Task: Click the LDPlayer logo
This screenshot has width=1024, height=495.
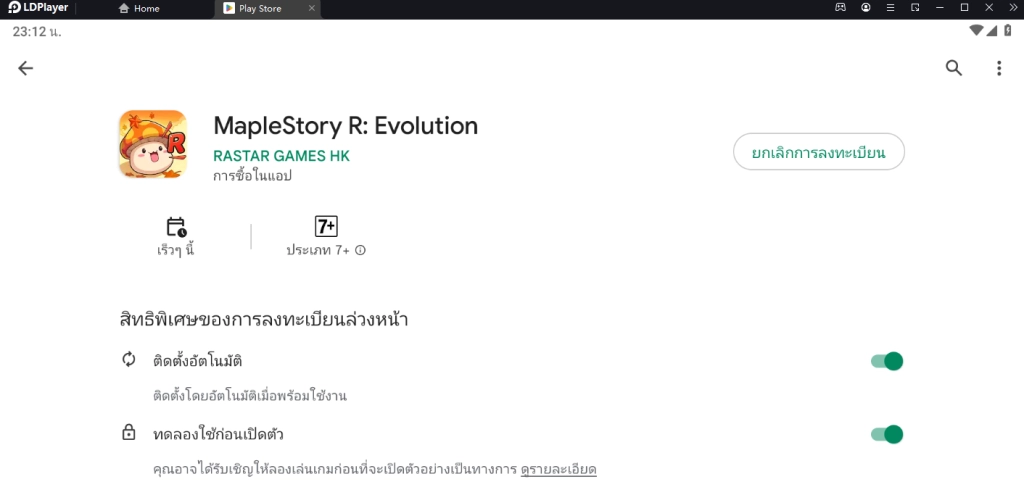Action: [38, 8]
